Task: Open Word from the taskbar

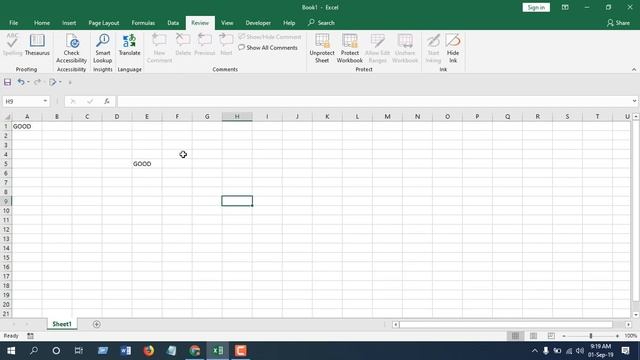Action: point(126,351)
